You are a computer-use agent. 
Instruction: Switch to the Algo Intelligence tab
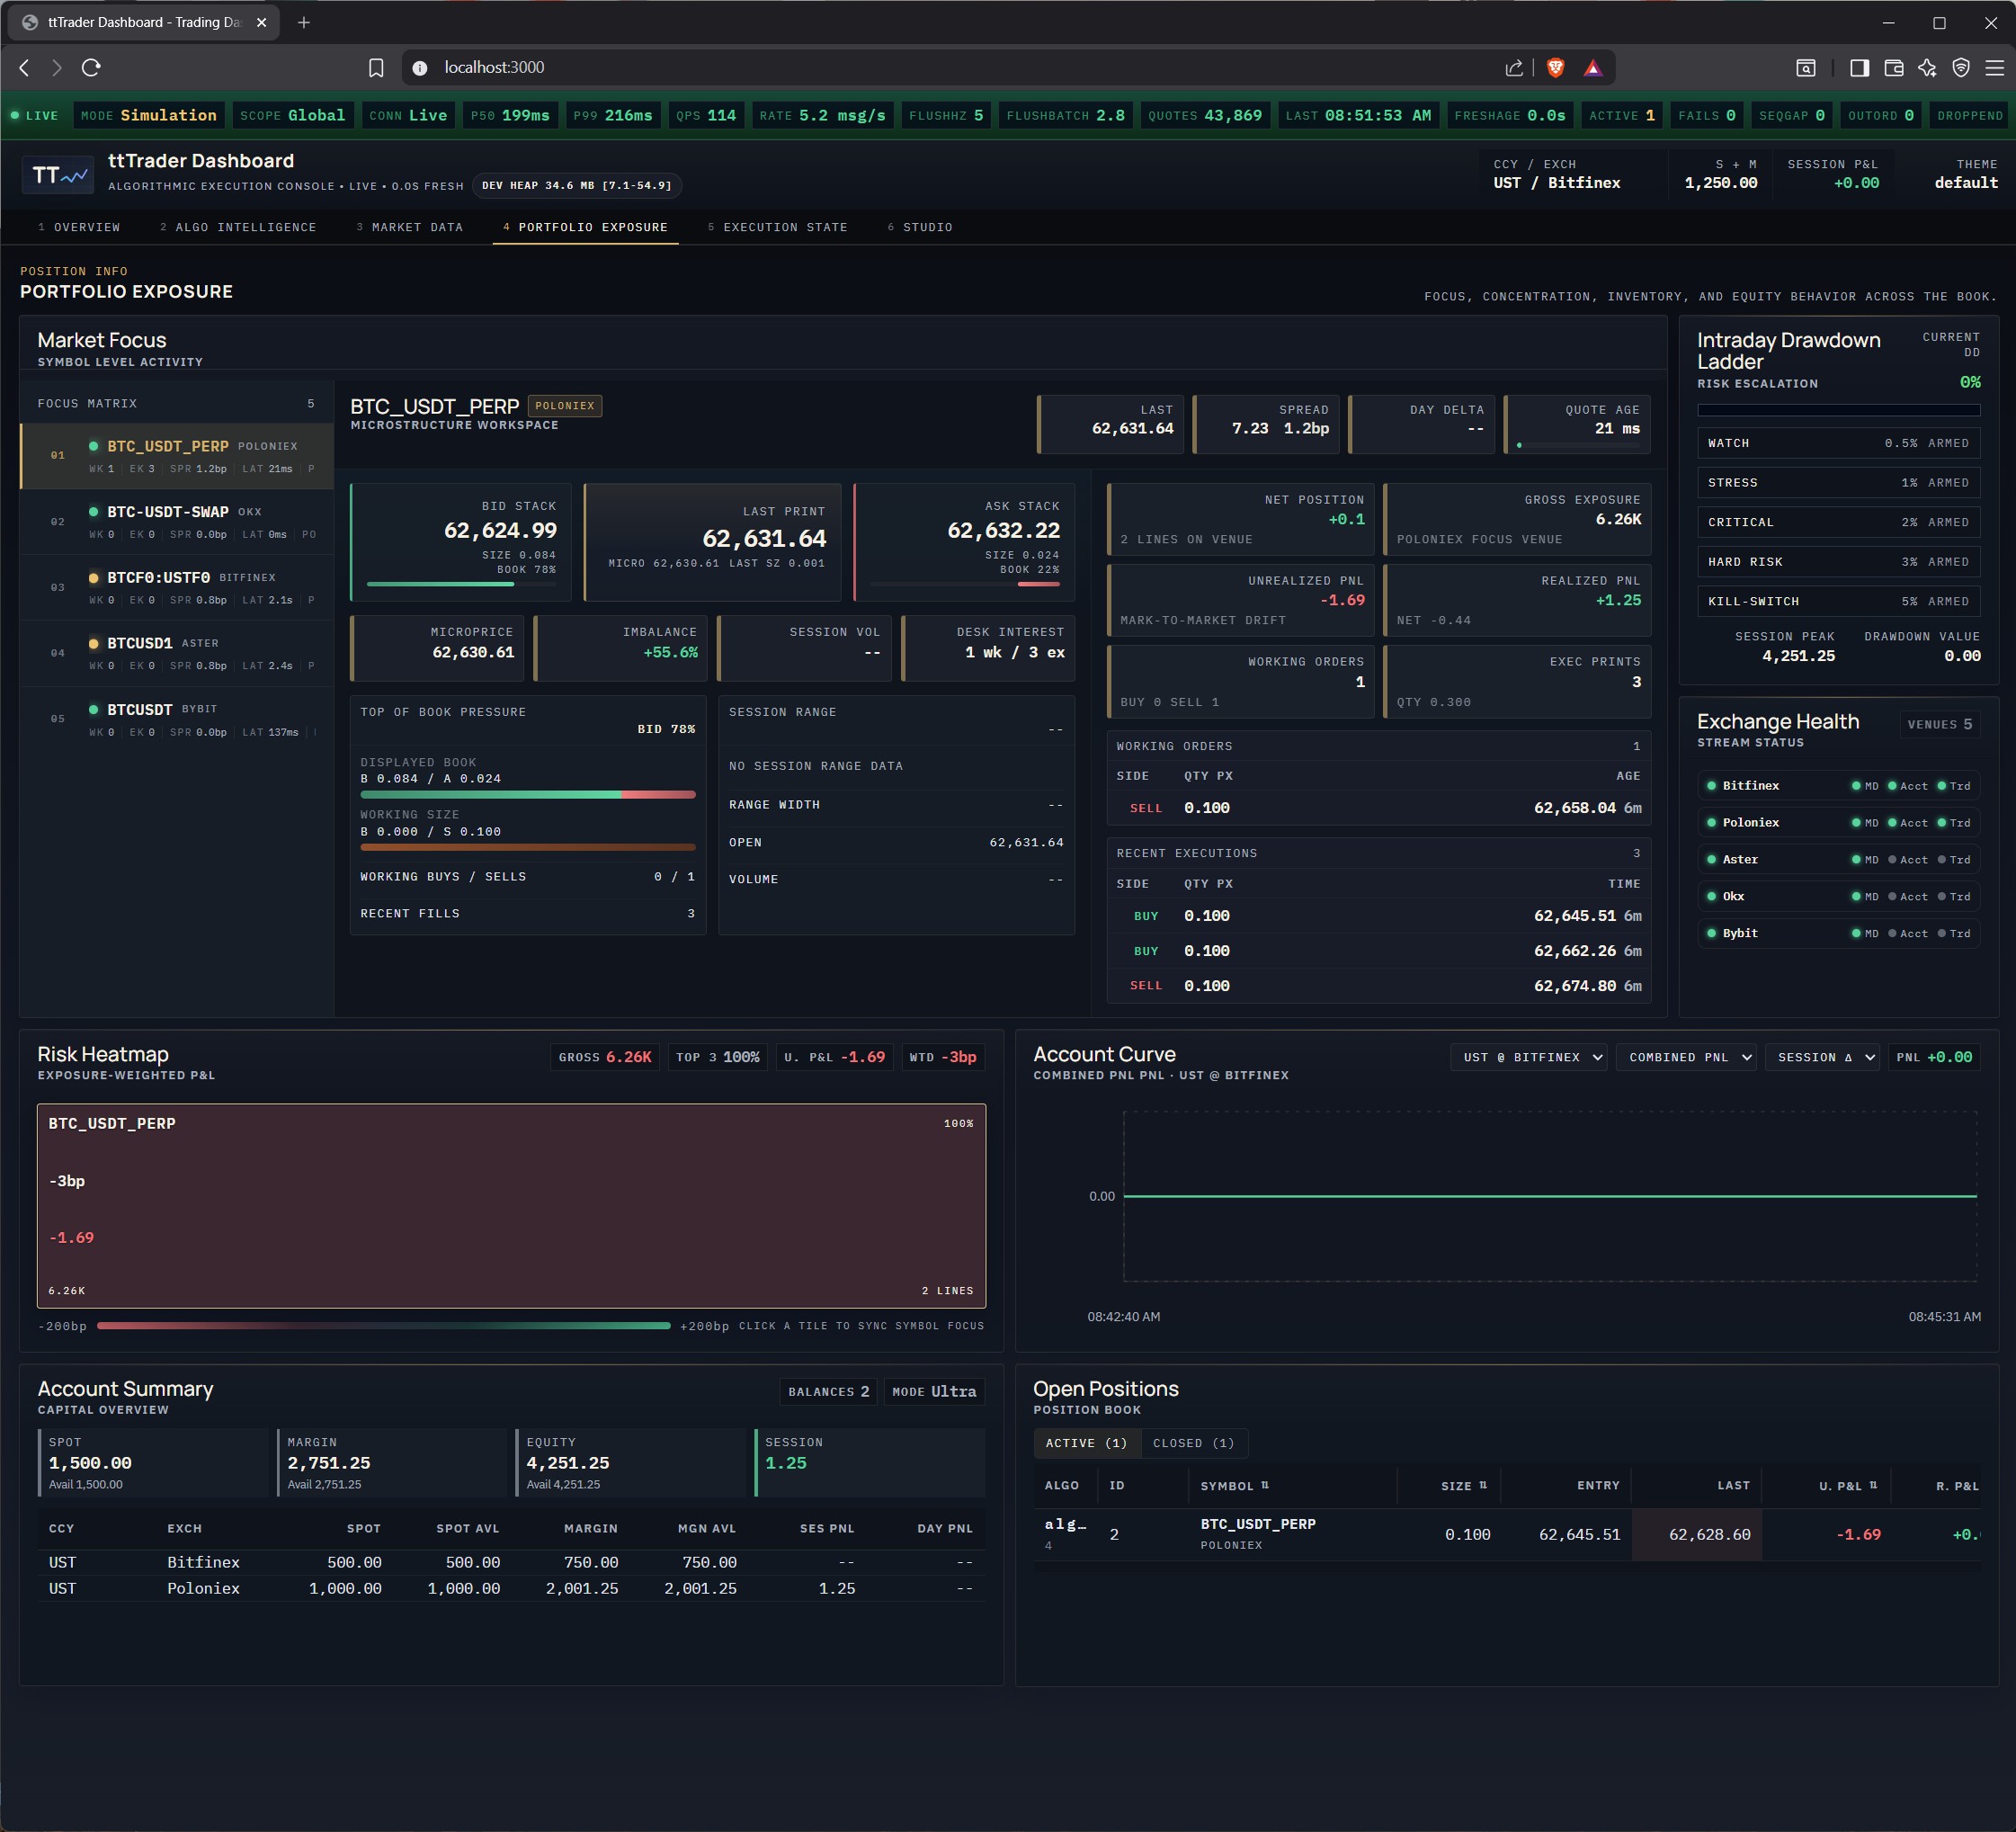pos(238,227)
